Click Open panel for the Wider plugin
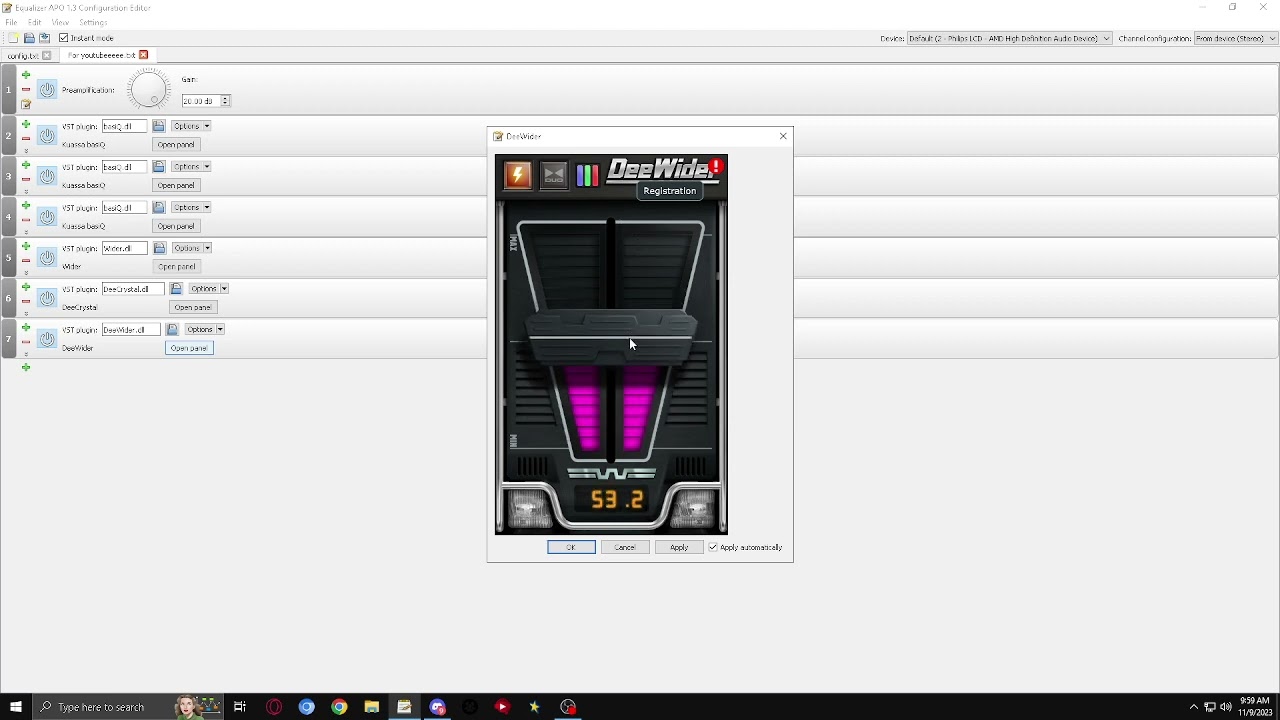 [x=176, y=266]
